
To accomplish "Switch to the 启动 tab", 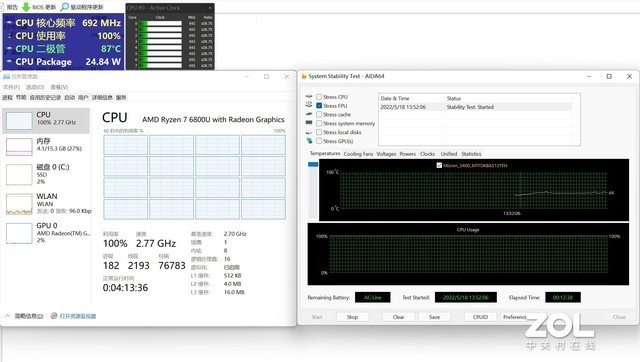I will click(70, 97).
